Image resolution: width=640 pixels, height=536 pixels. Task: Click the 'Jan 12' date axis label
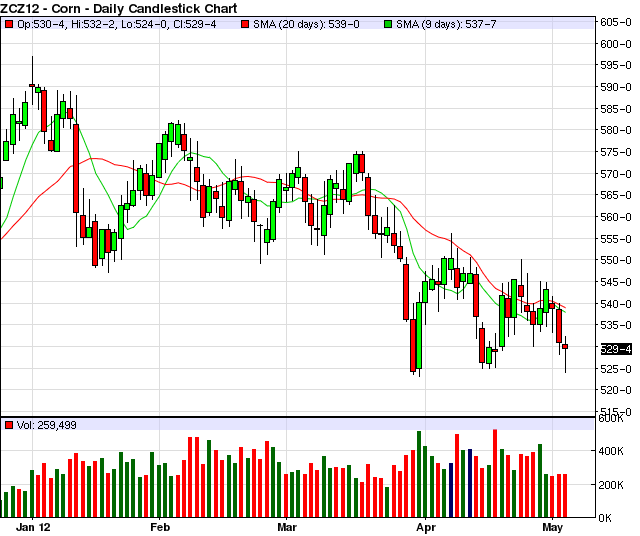[33, 527]
